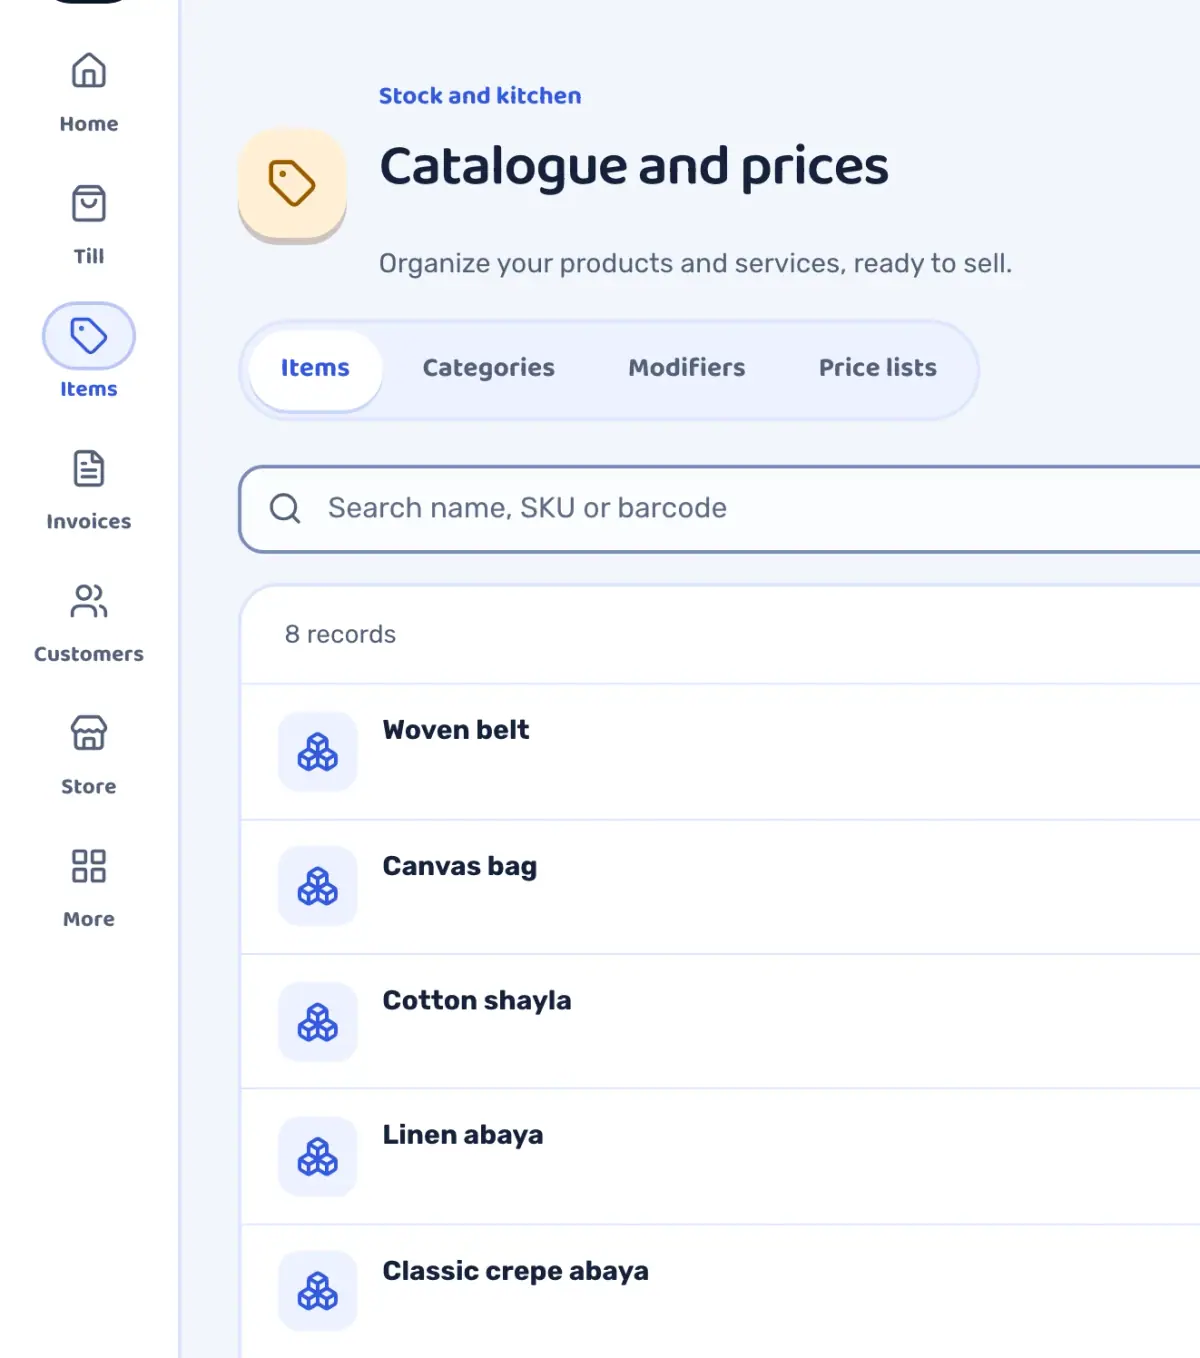The image size is (1200, 1358).
Task: Click the search magnifier icon
Action: 285,508
